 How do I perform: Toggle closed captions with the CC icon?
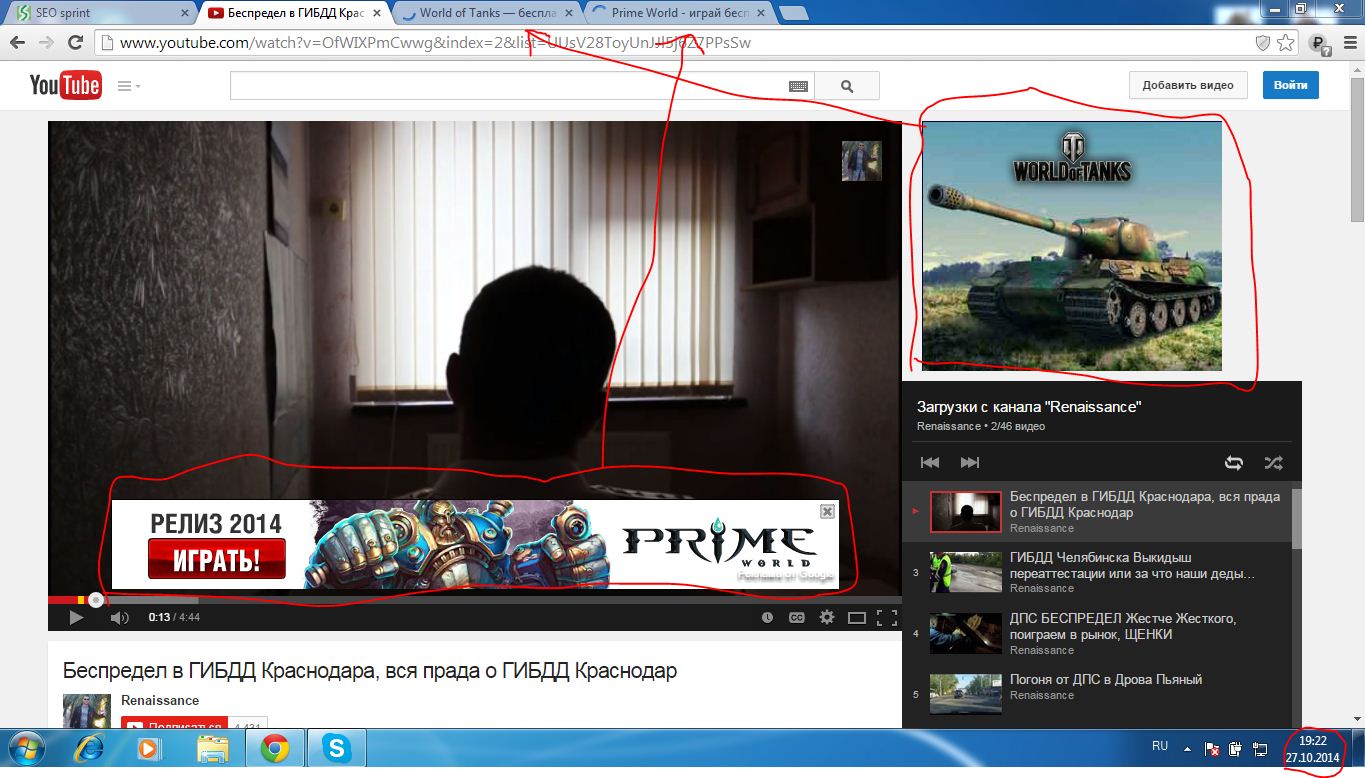(x=797, y=618)
